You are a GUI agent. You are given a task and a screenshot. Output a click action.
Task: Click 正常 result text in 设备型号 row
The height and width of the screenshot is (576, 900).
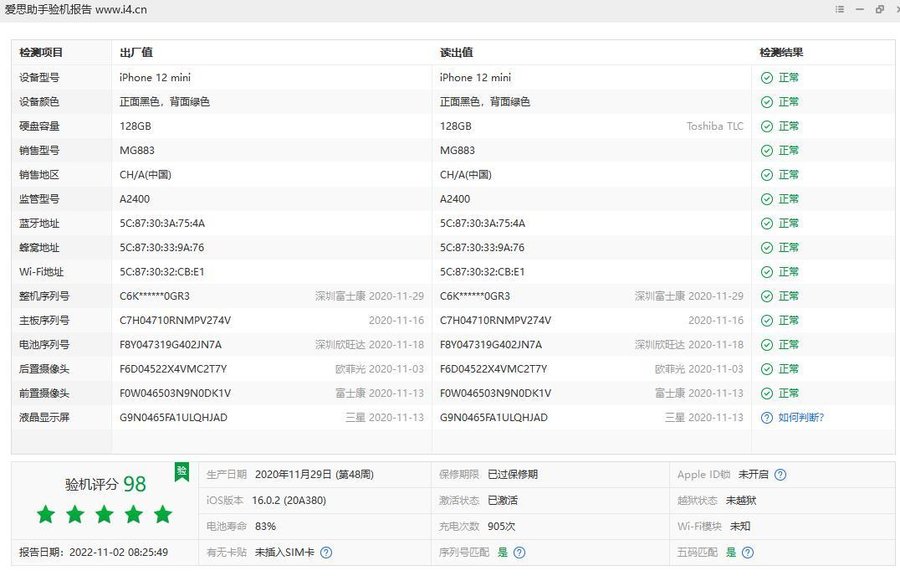click(788, 77)
